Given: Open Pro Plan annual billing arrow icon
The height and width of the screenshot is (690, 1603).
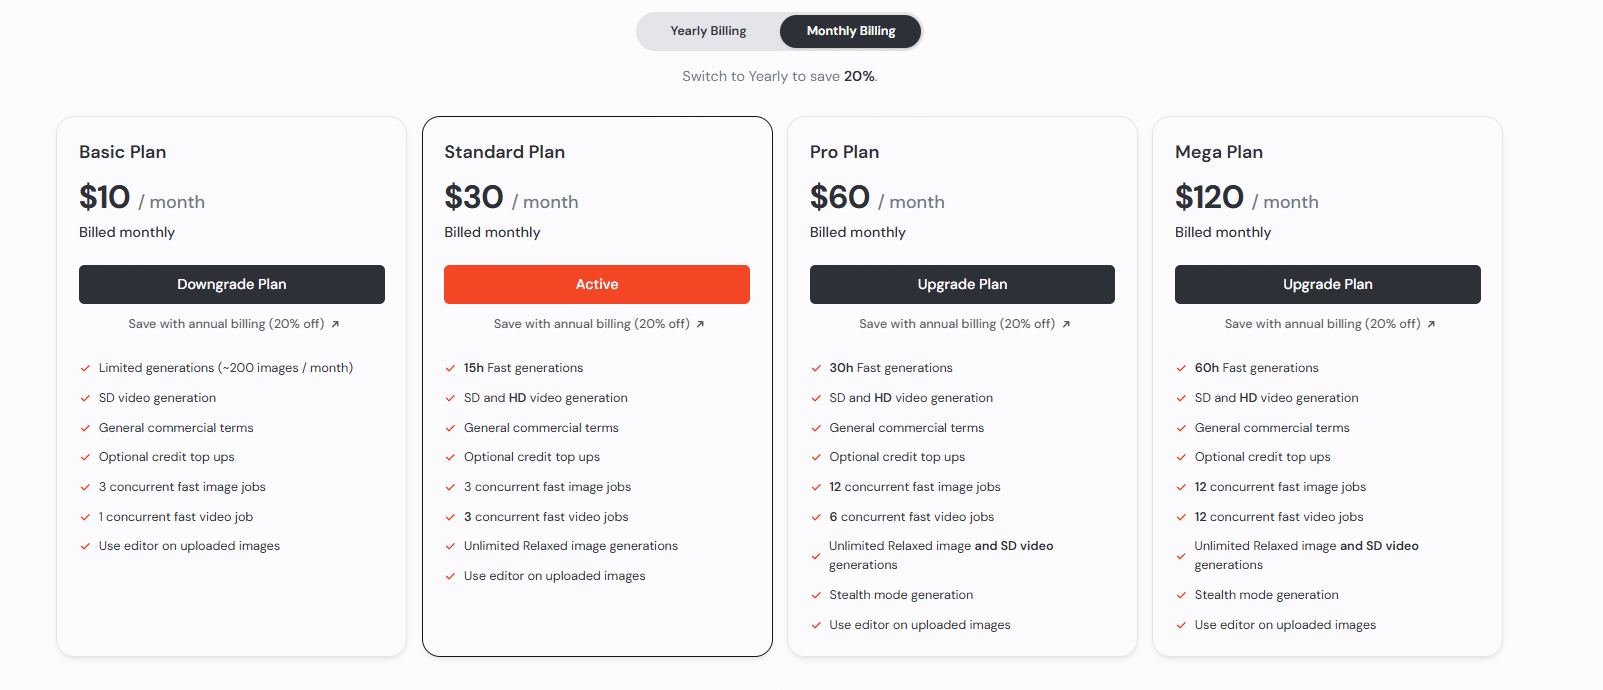Looking at the screenshot, I should click(x=1066, y=324).
